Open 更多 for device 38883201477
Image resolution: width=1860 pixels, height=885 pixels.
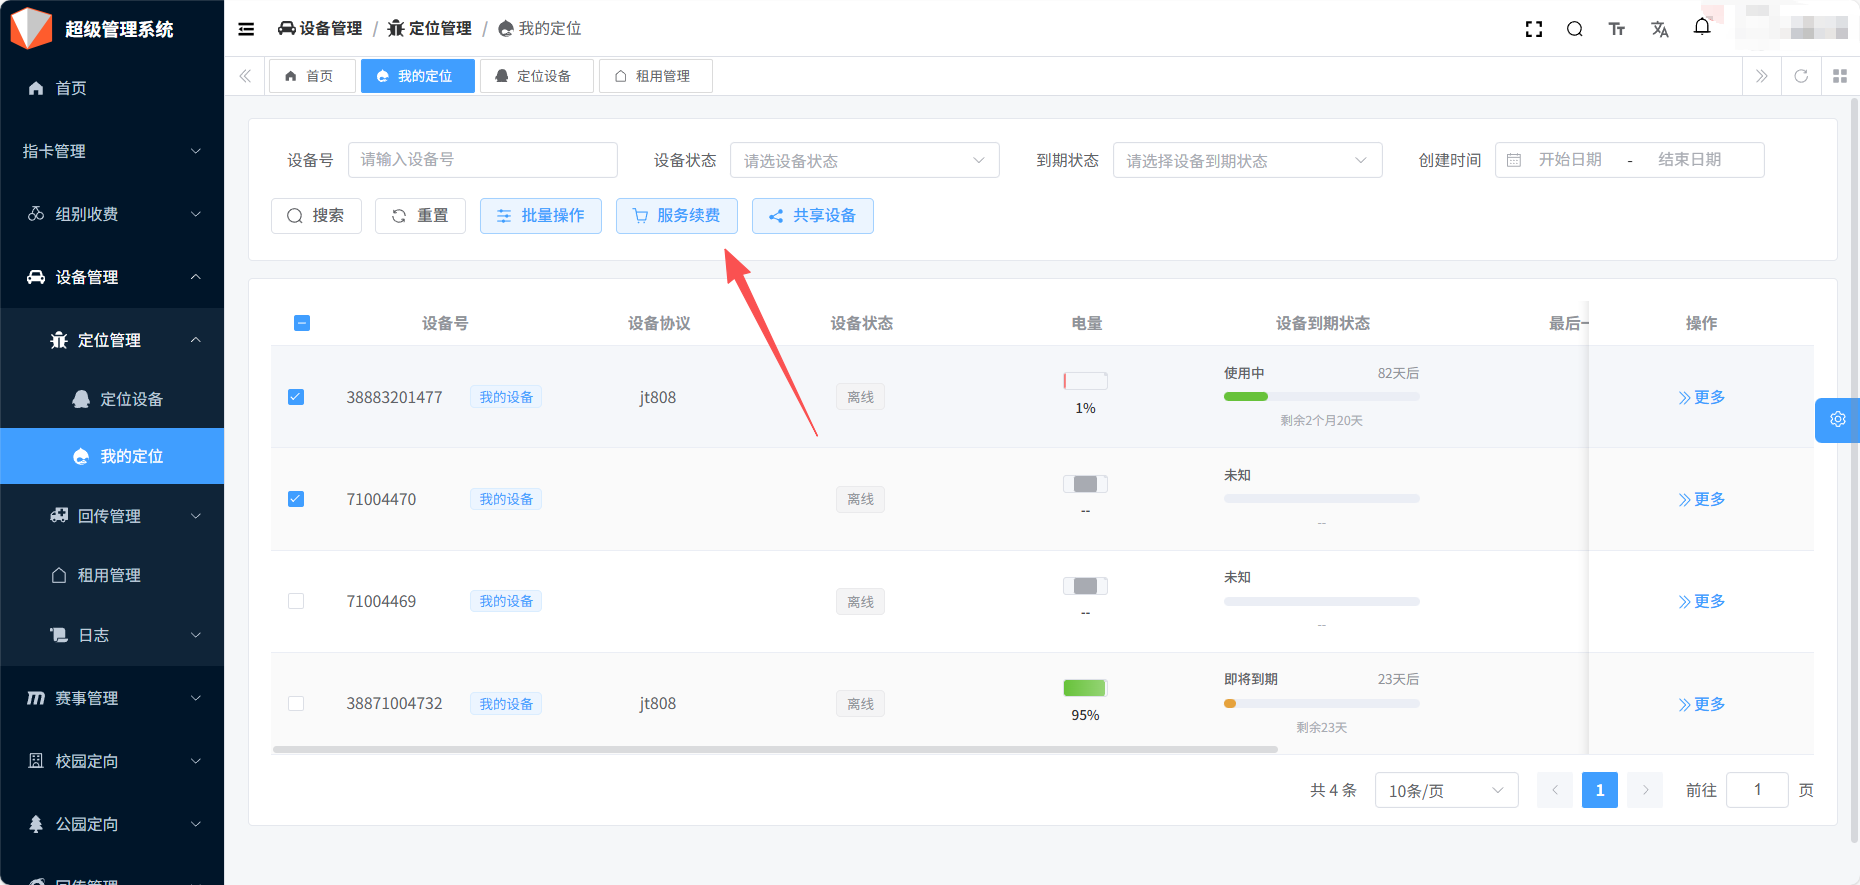(x=1701, y=397)
